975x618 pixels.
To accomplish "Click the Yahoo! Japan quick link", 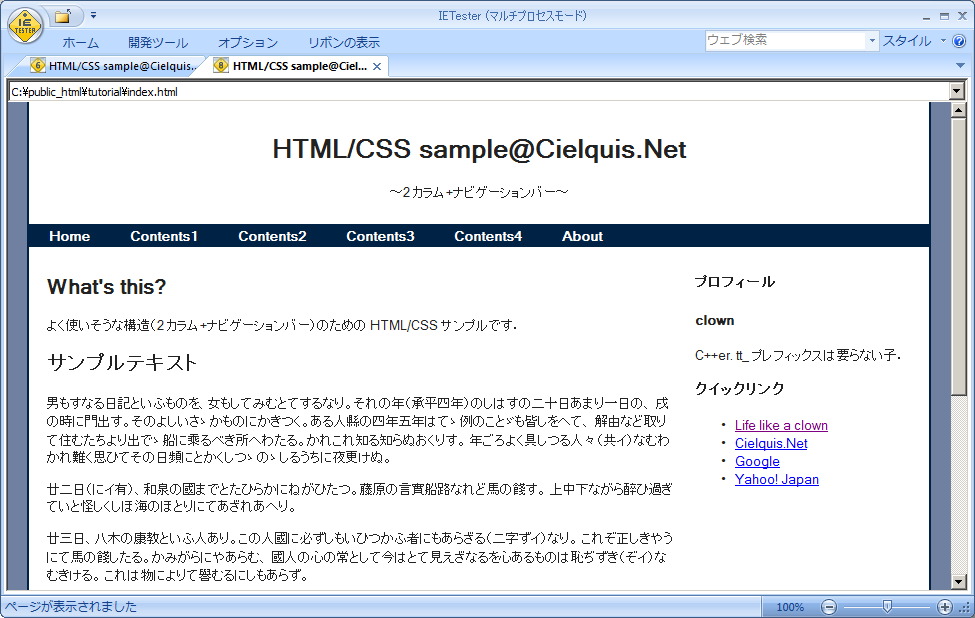I will [x=777, y=479].
